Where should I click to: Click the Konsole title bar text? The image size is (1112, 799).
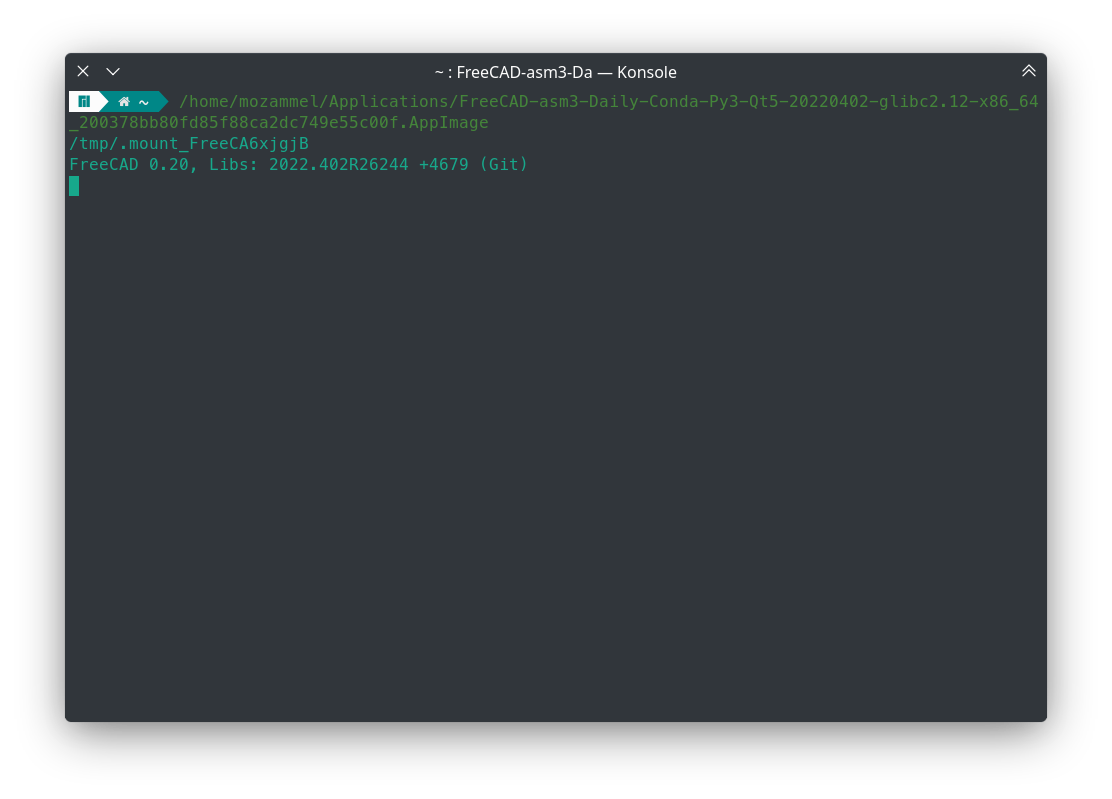556,72
